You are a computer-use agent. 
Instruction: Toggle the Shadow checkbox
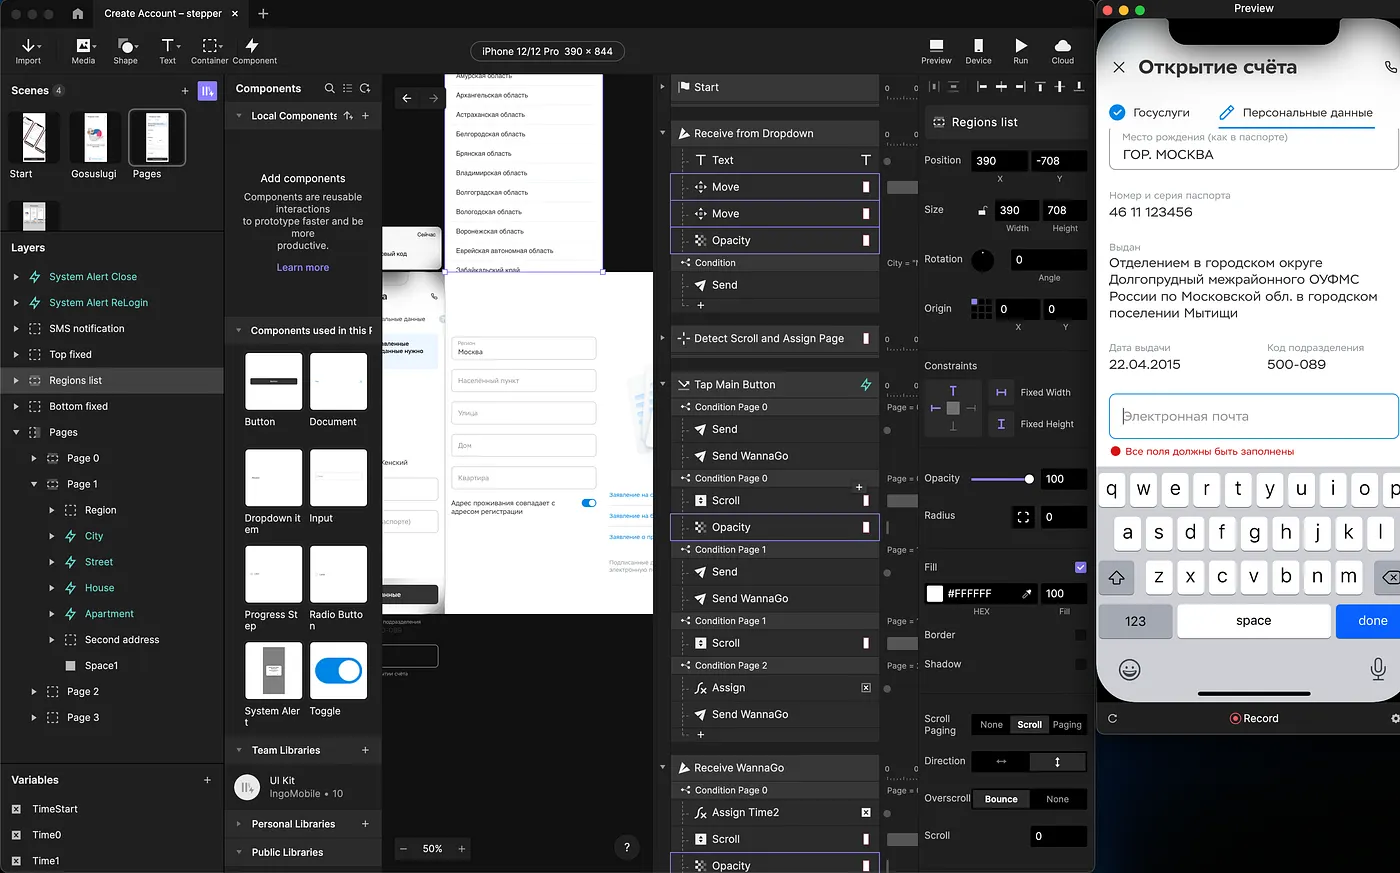[x=1080, y=664]
